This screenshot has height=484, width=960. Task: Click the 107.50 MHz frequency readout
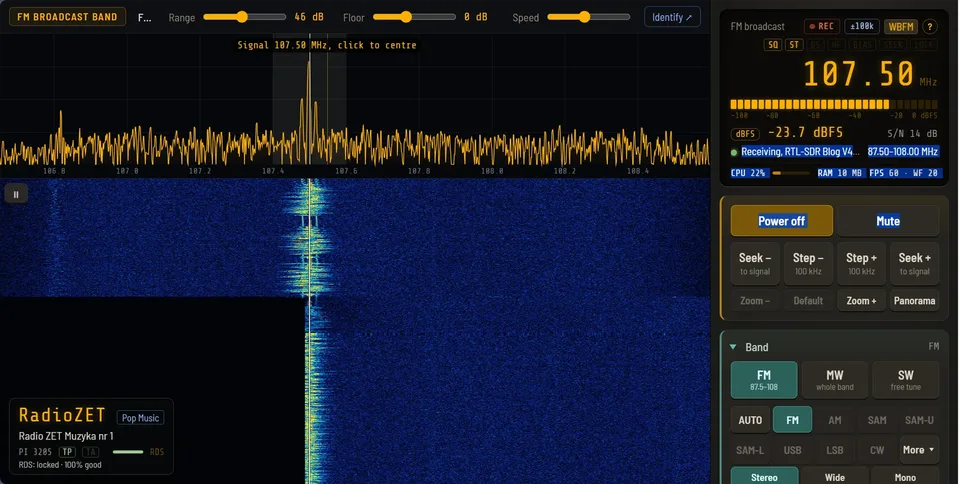[x=858, y=73]
